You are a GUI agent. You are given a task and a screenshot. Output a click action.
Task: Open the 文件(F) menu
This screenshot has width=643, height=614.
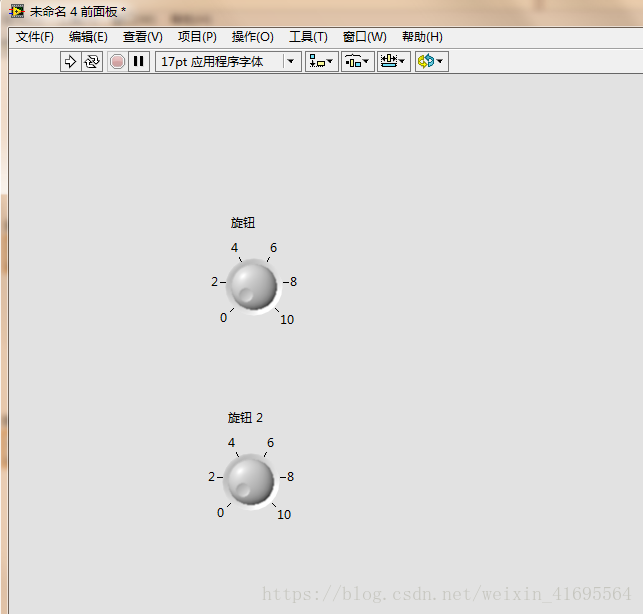pyautogui.click(x=35, y=37)
